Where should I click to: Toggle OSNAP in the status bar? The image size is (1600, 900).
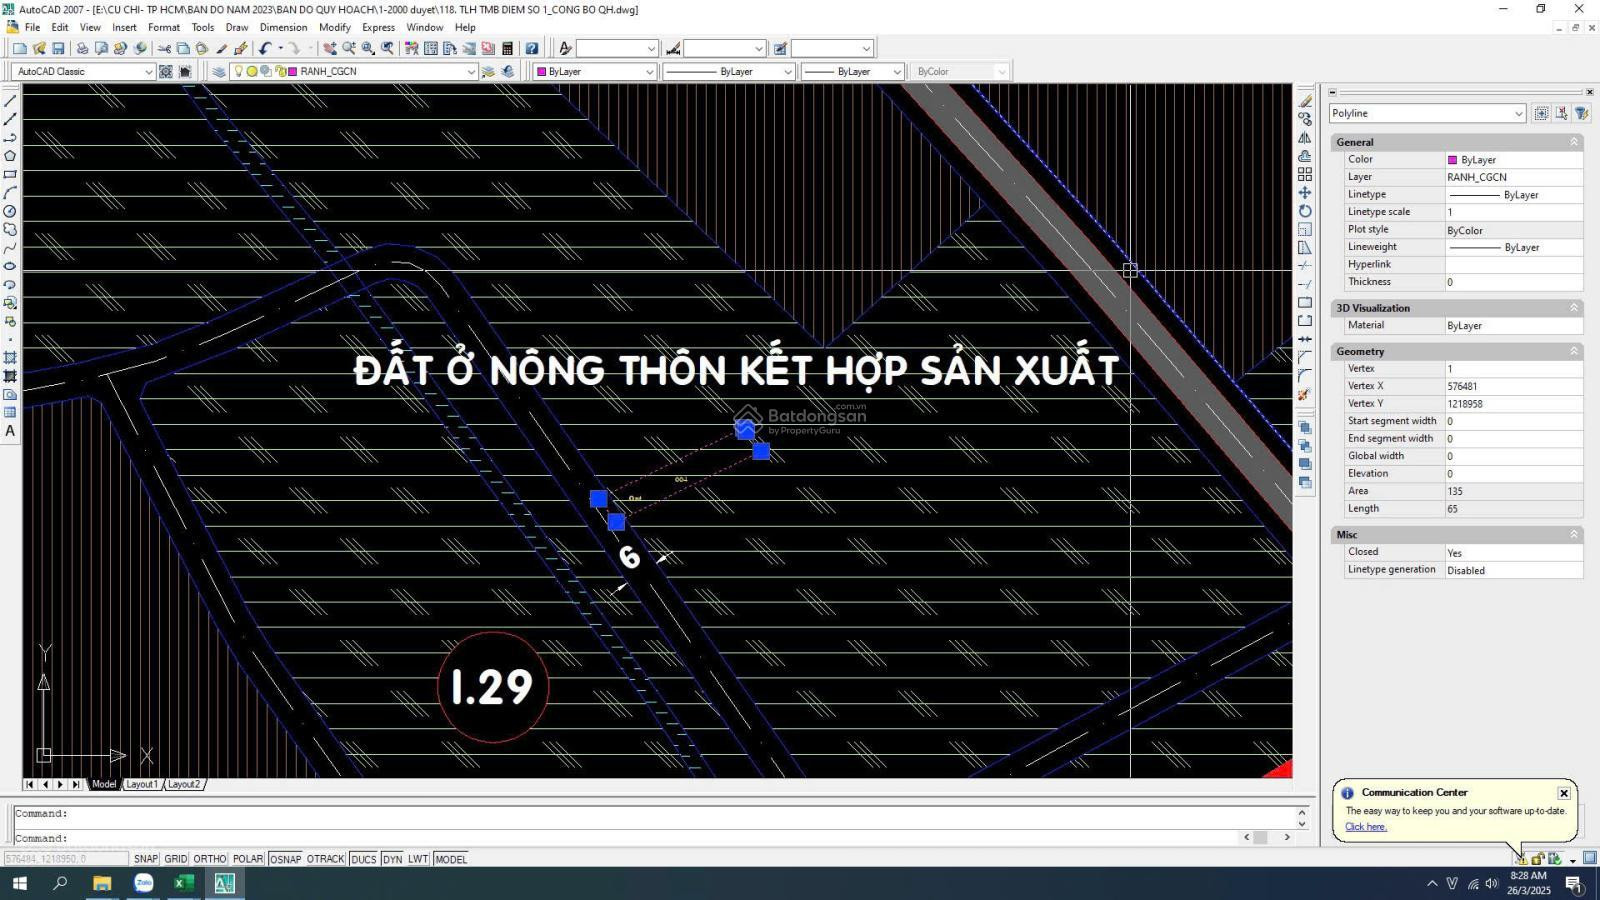[x=285, y=859]
